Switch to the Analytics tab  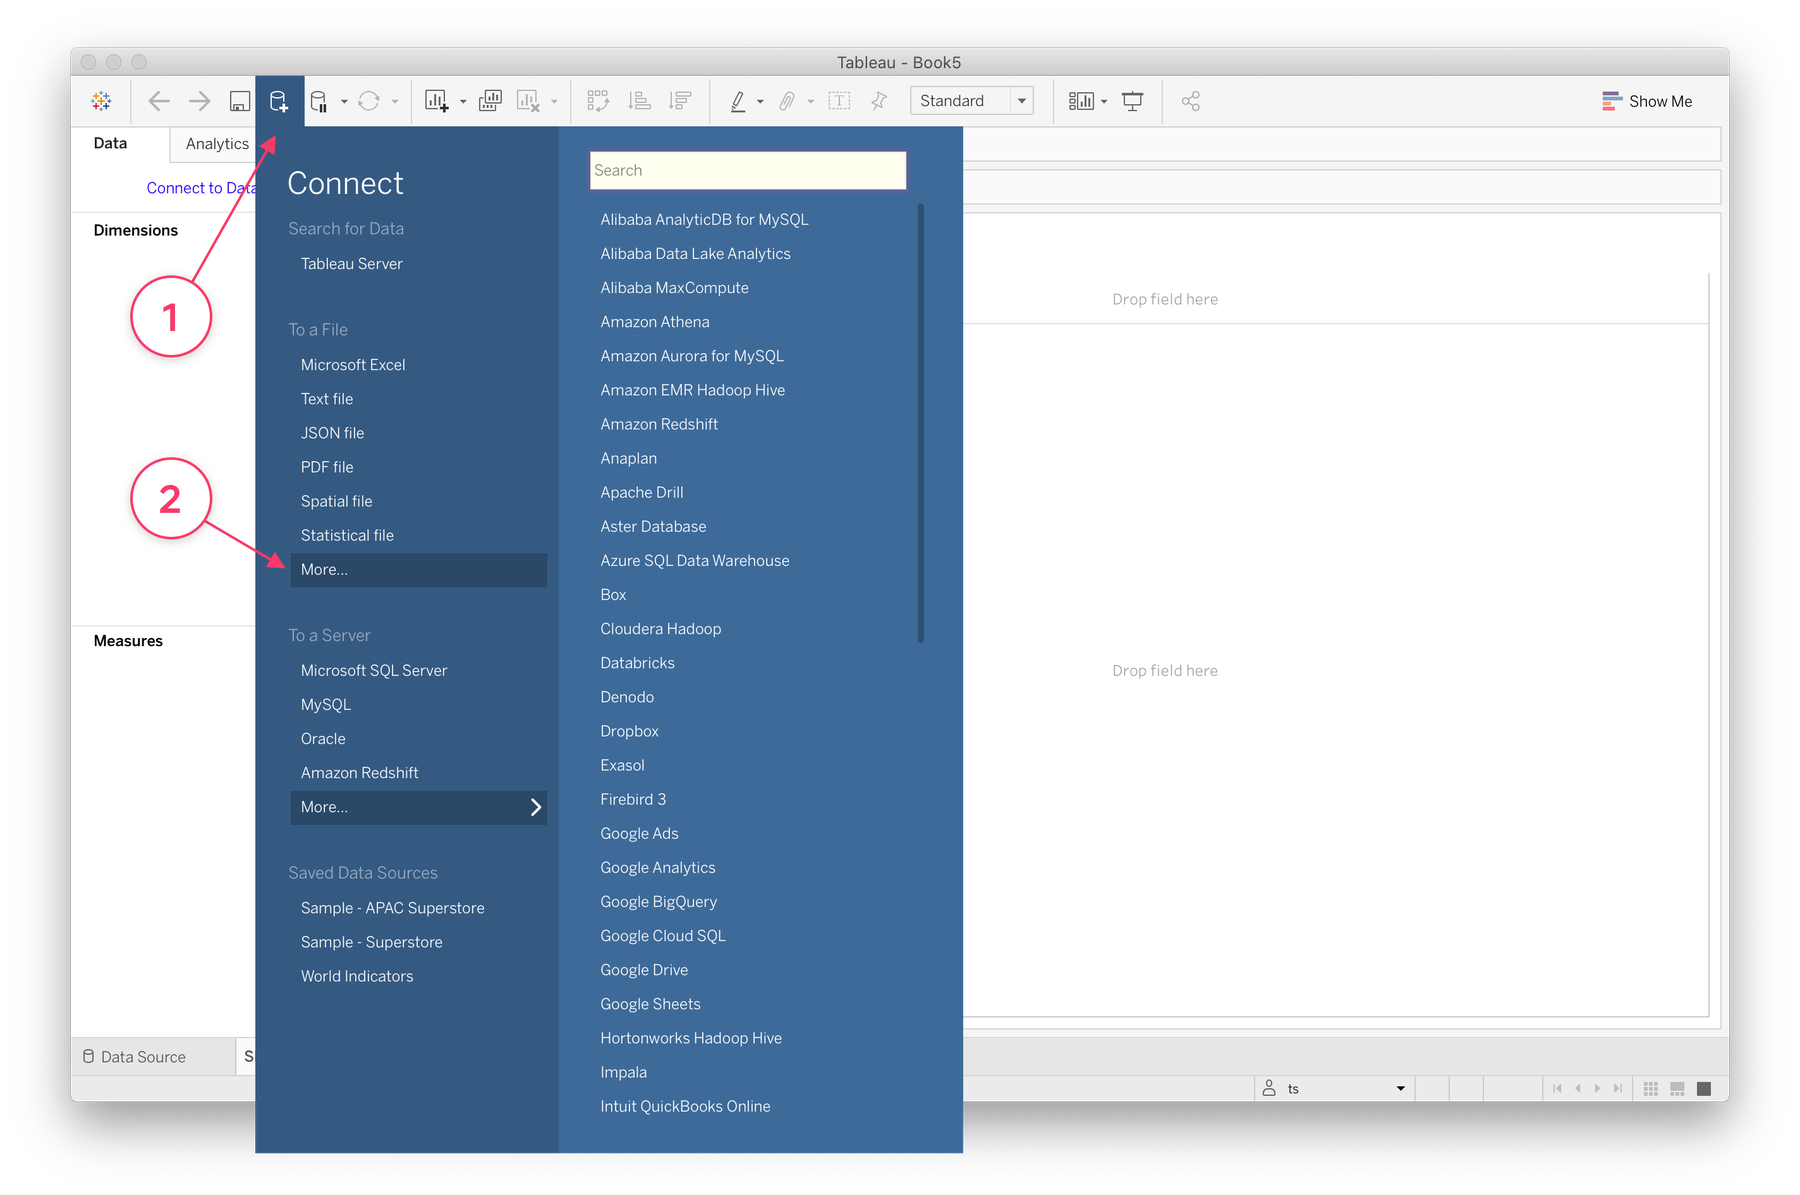pyautogui.click(x=217, y=144)
